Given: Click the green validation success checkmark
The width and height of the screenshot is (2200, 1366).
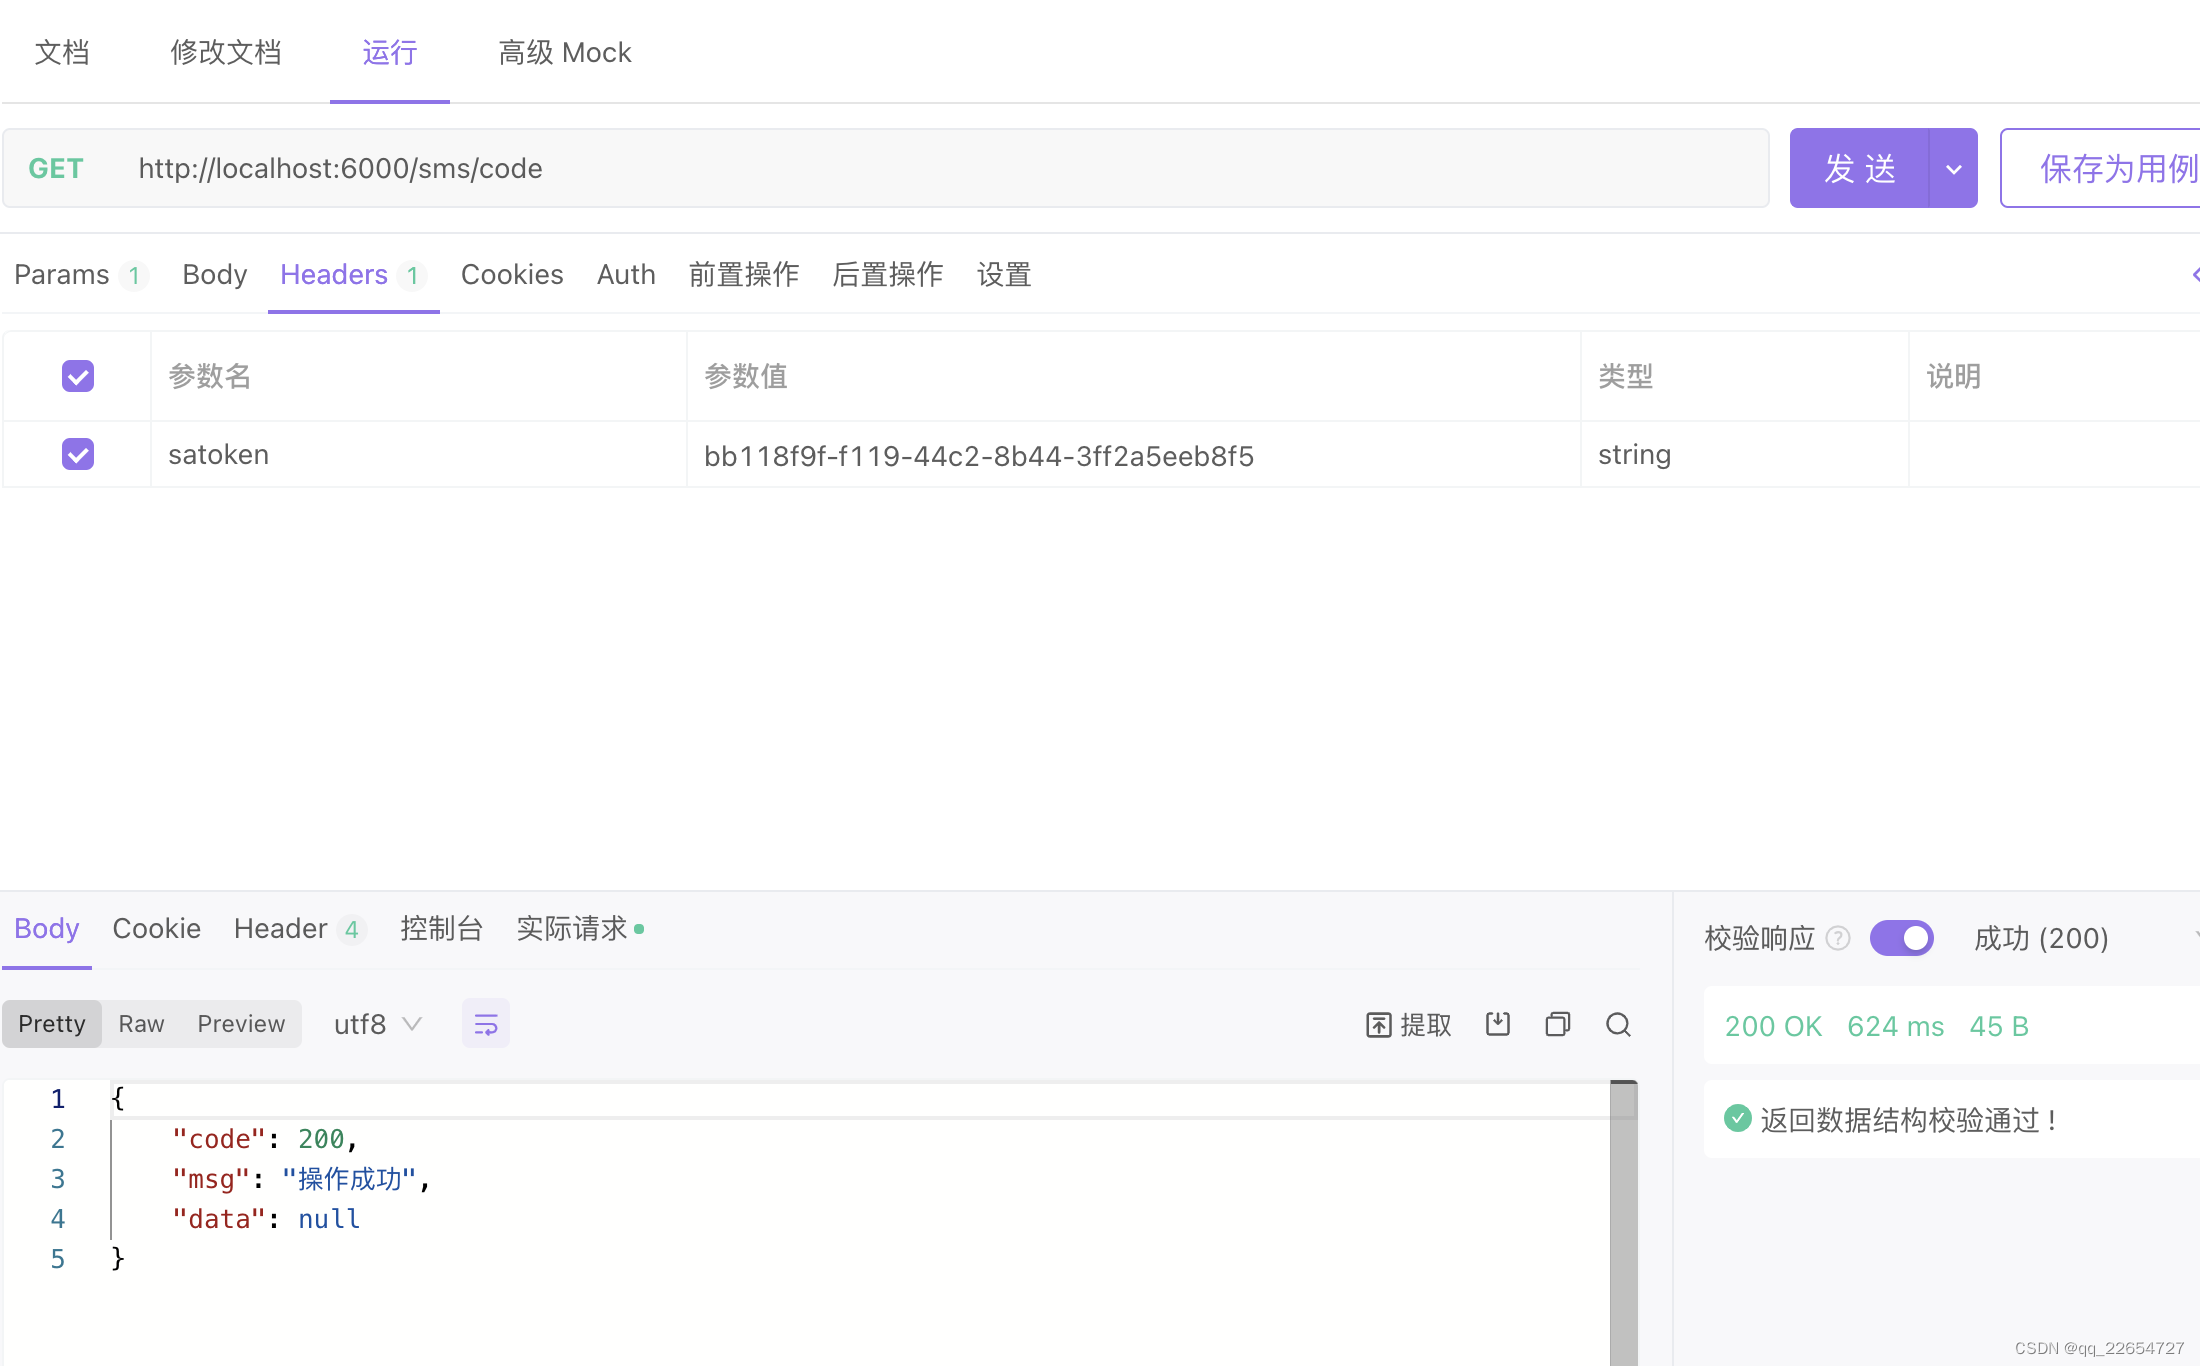Looking at the screenshot, I should pyautogui.click(x=1737, y=1118).
